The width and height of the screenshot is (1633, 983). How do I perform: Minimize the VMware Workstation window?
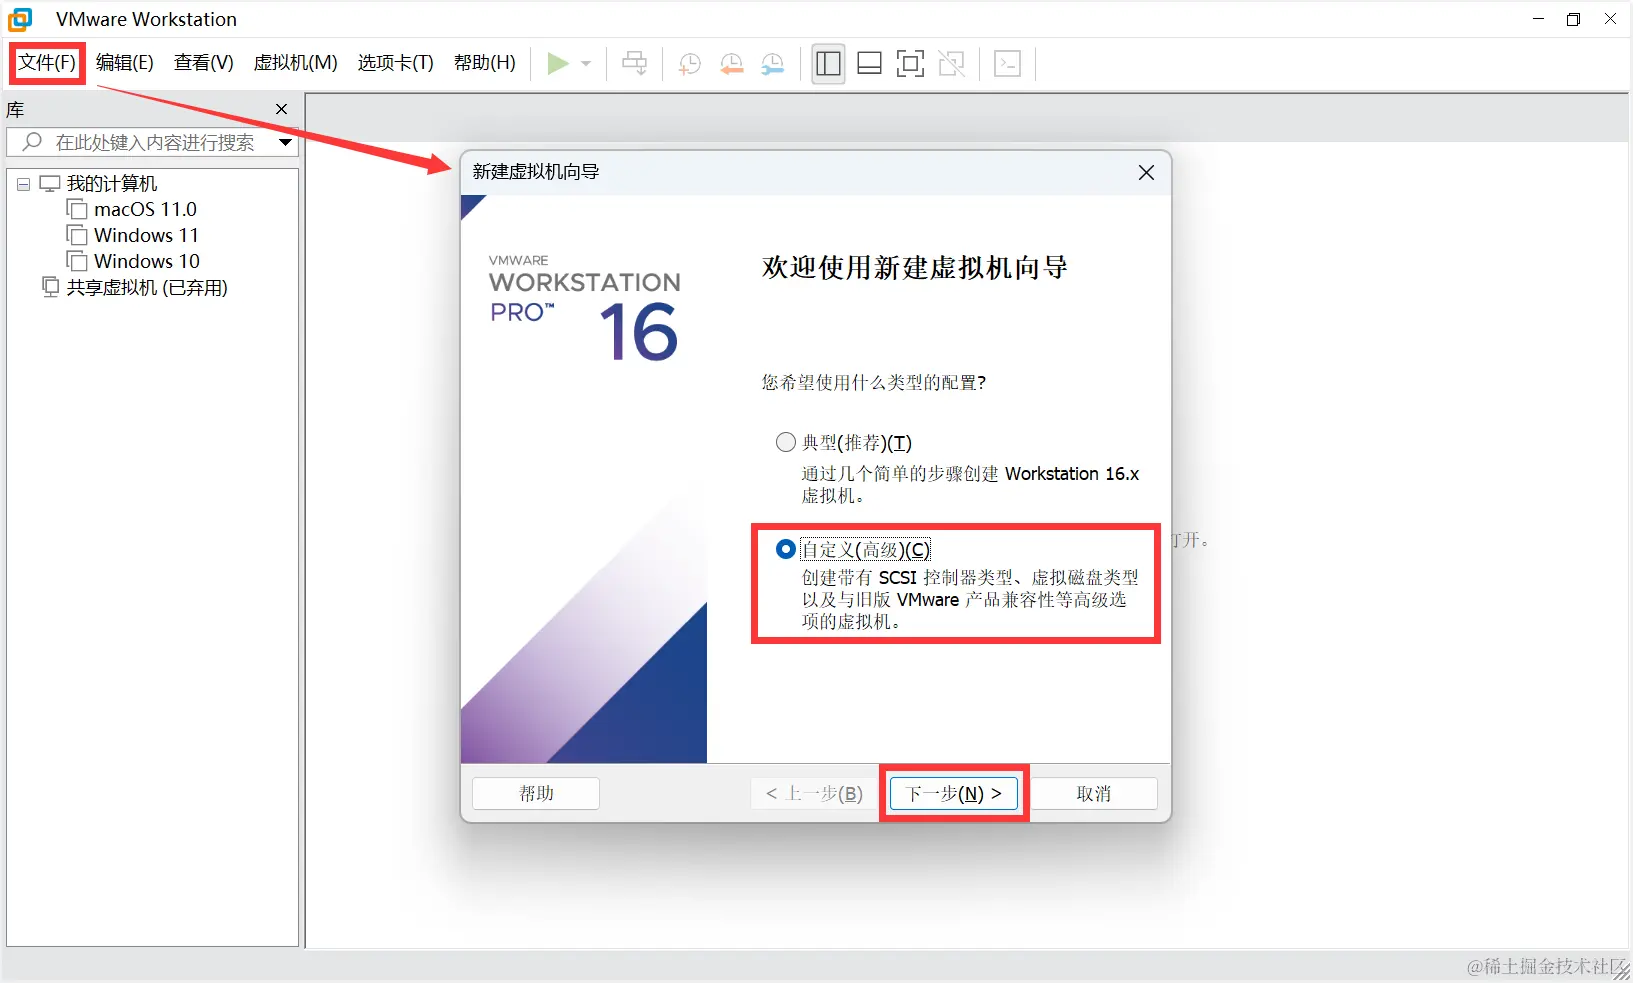tap(1538, 19)
